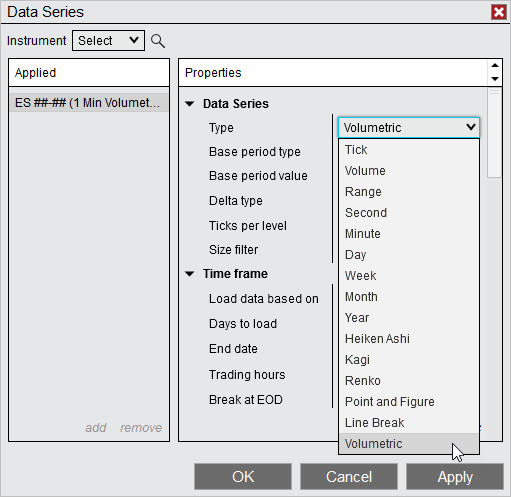Collapse the Data Series section
Image resolution: width=511 pixels, height=497 pixels.
coord(190,104)
